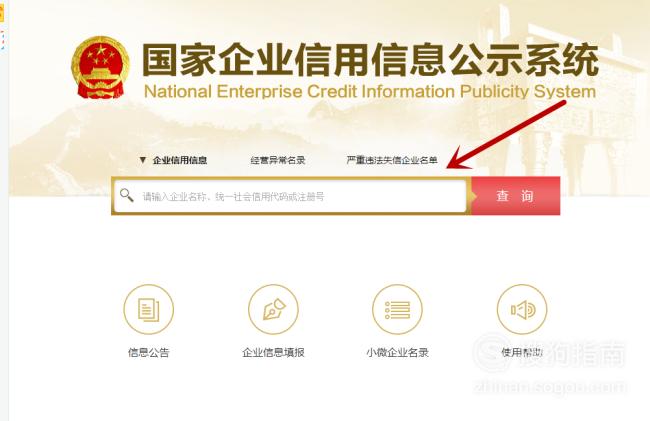Click the Sogou watermark logo icon
The width and height of the screenshot is (650, 421).
[490, 352]
